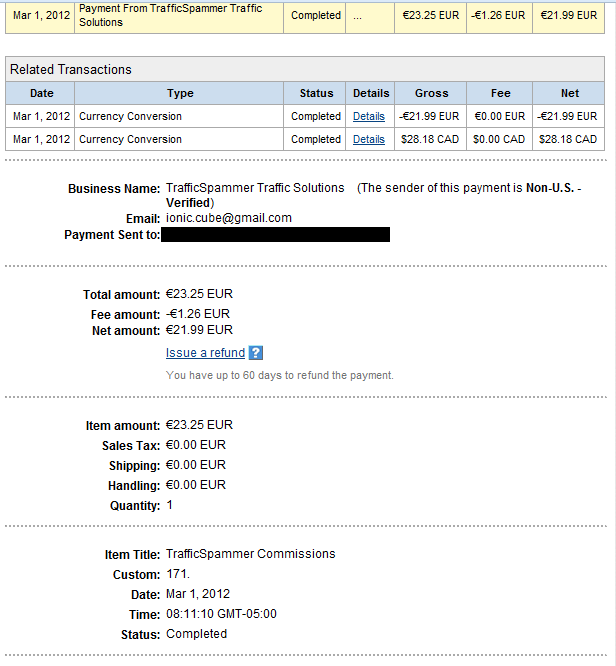This screenshot has width=616, height=666.
Task: Click the Date column header
Action: pyautogui.click(x=42, y=93)
